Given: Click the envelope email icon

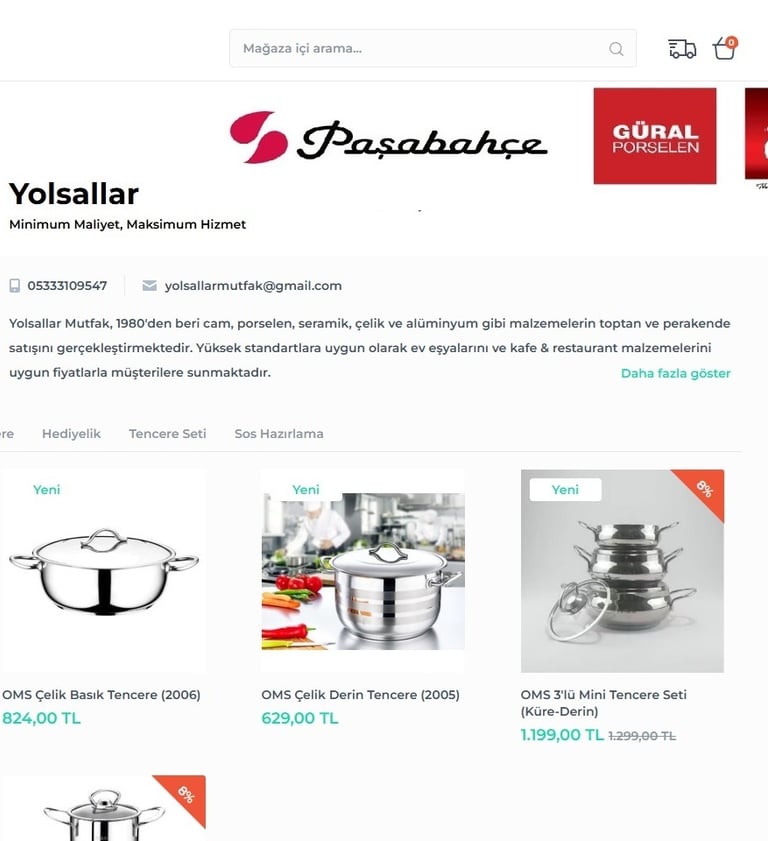Looking at the screenshot, I should point(150,285).
